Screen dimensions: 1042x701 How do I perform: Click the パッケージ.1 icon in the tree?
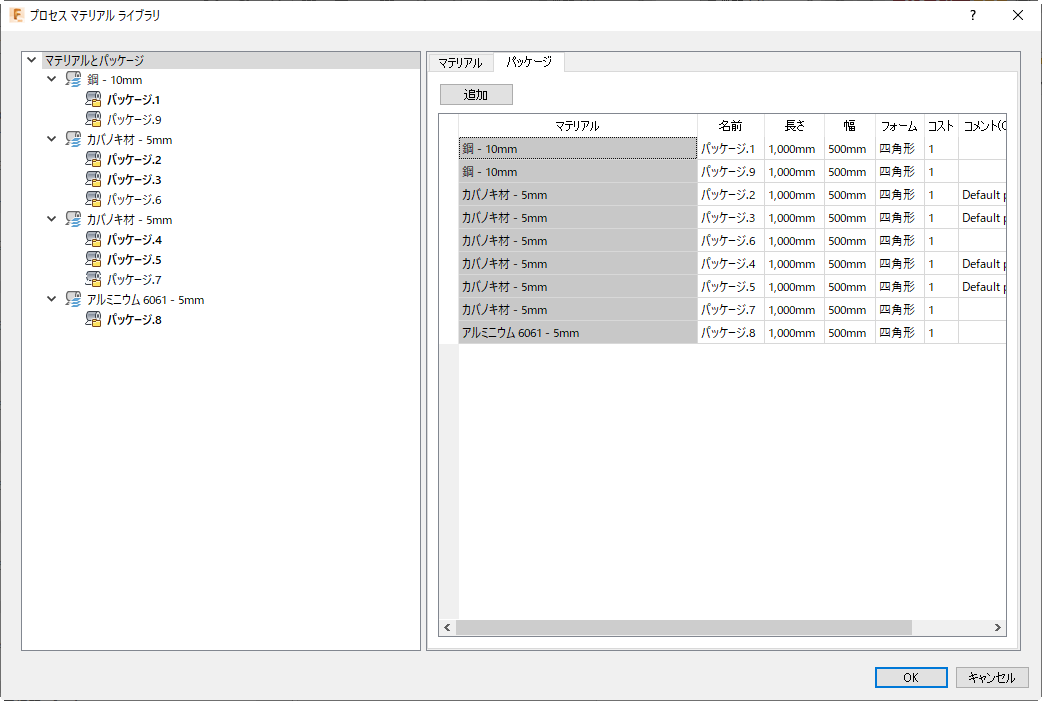(x=93, y=100)
